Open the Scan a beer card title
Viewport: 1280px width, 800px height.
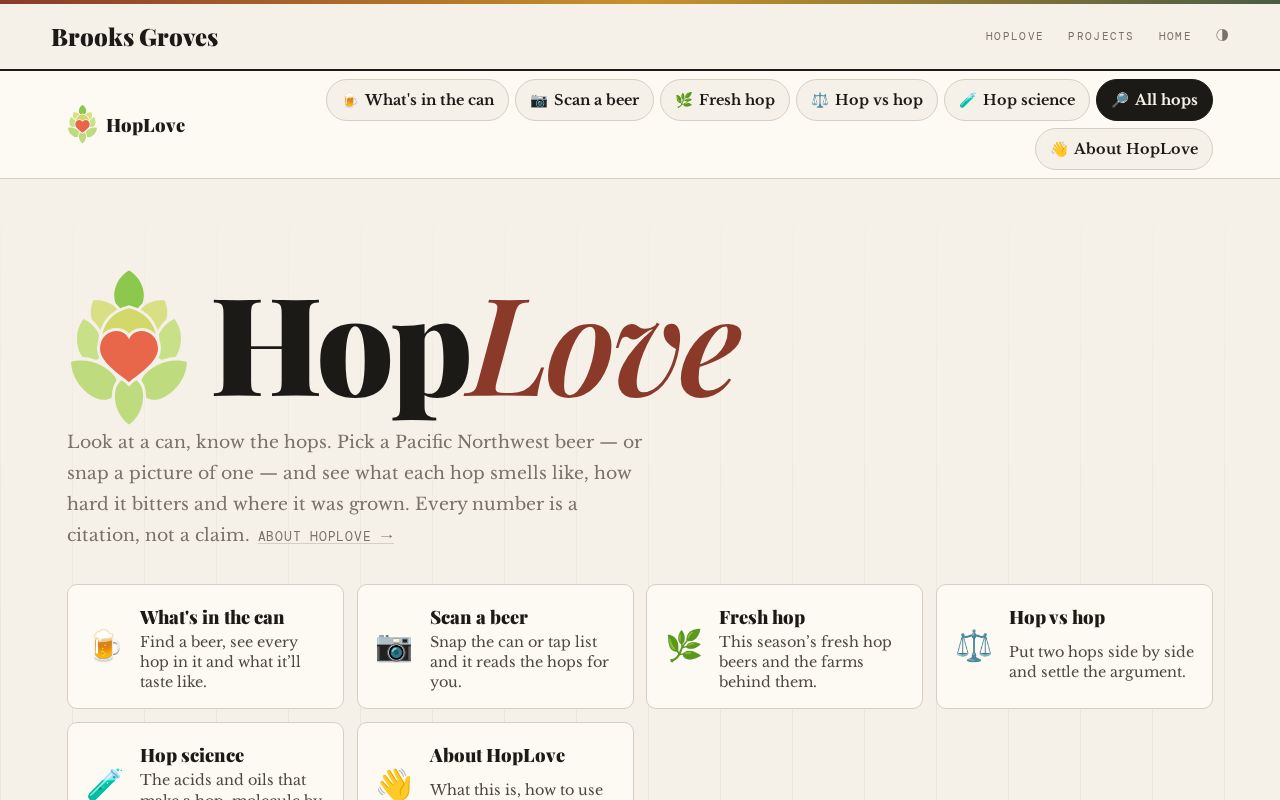pos(479,617)
